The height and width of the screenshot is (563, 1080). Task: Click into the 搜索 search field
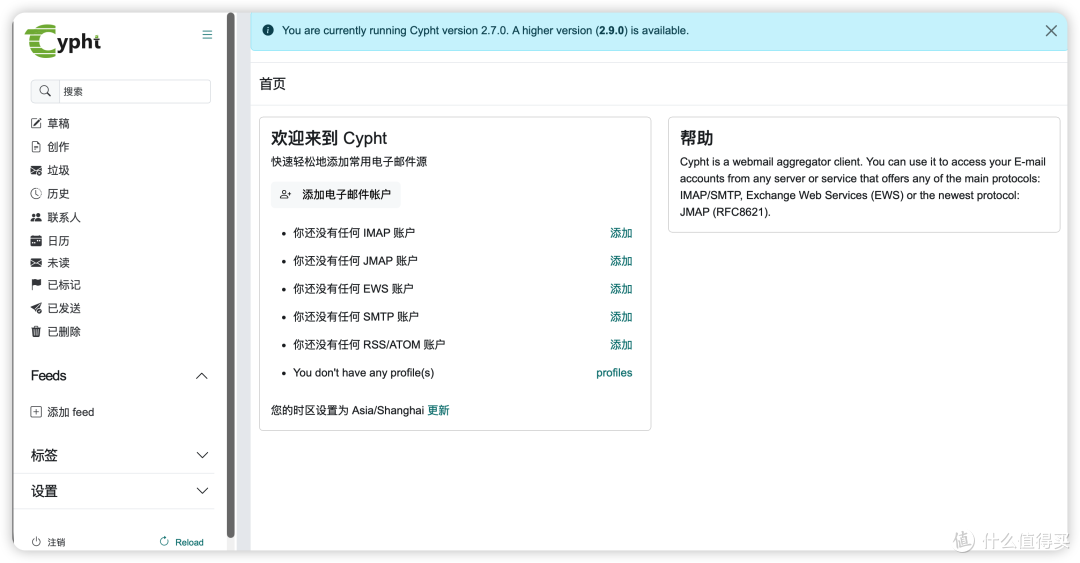pyautogui.click(x=134, y=91)
